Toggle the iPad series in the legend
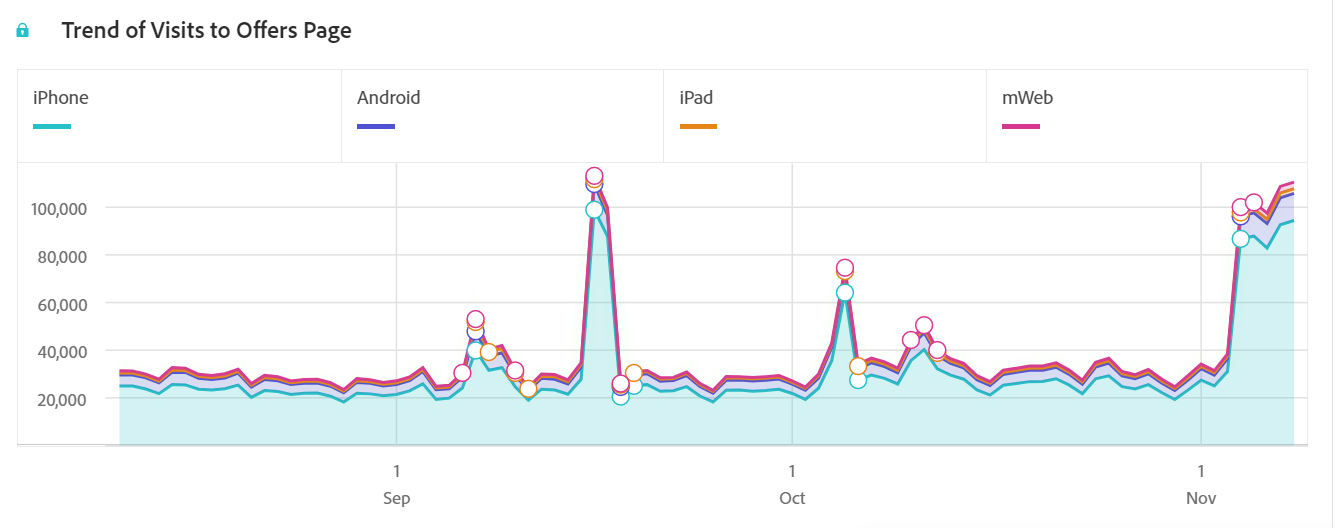Image resolution: width=1335 pixels, height=528 pixels. pos(696,98)
